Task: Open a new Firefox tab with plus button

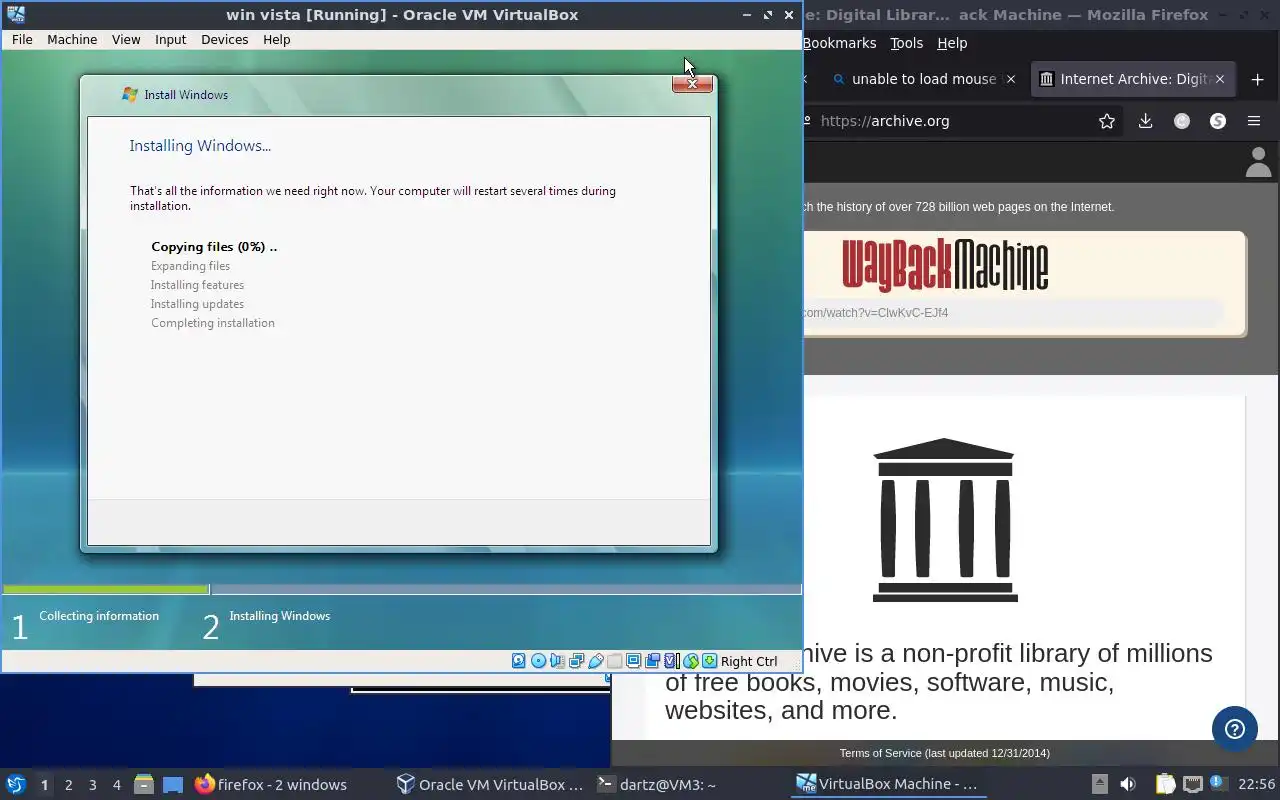Action: point(1257,79)
